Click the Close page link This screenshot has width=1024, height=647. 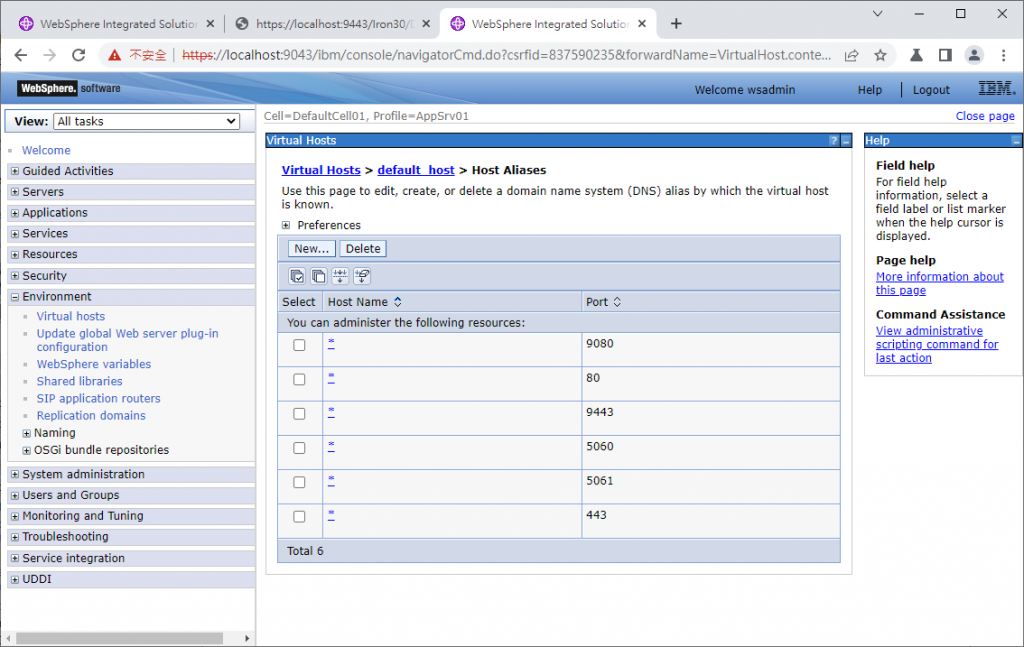click(985, 116)
